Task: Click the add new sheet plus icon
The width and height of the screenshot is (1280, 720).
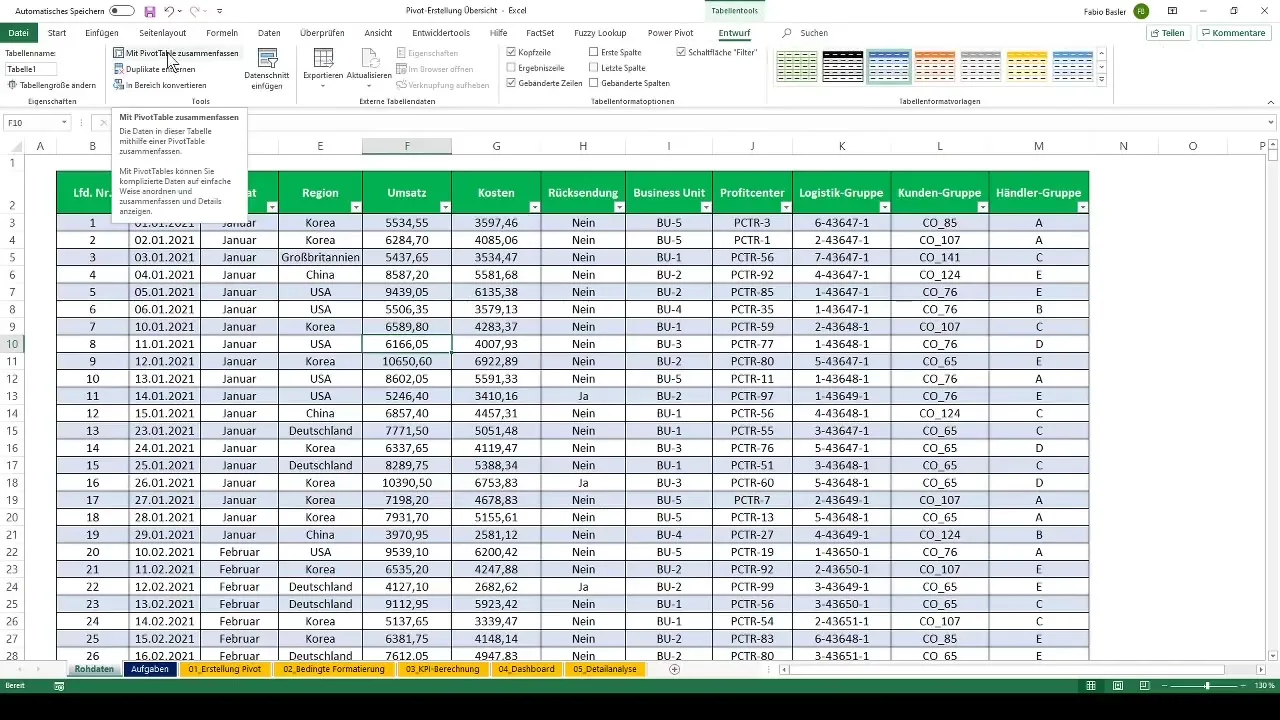Action: tap(675, 669)
